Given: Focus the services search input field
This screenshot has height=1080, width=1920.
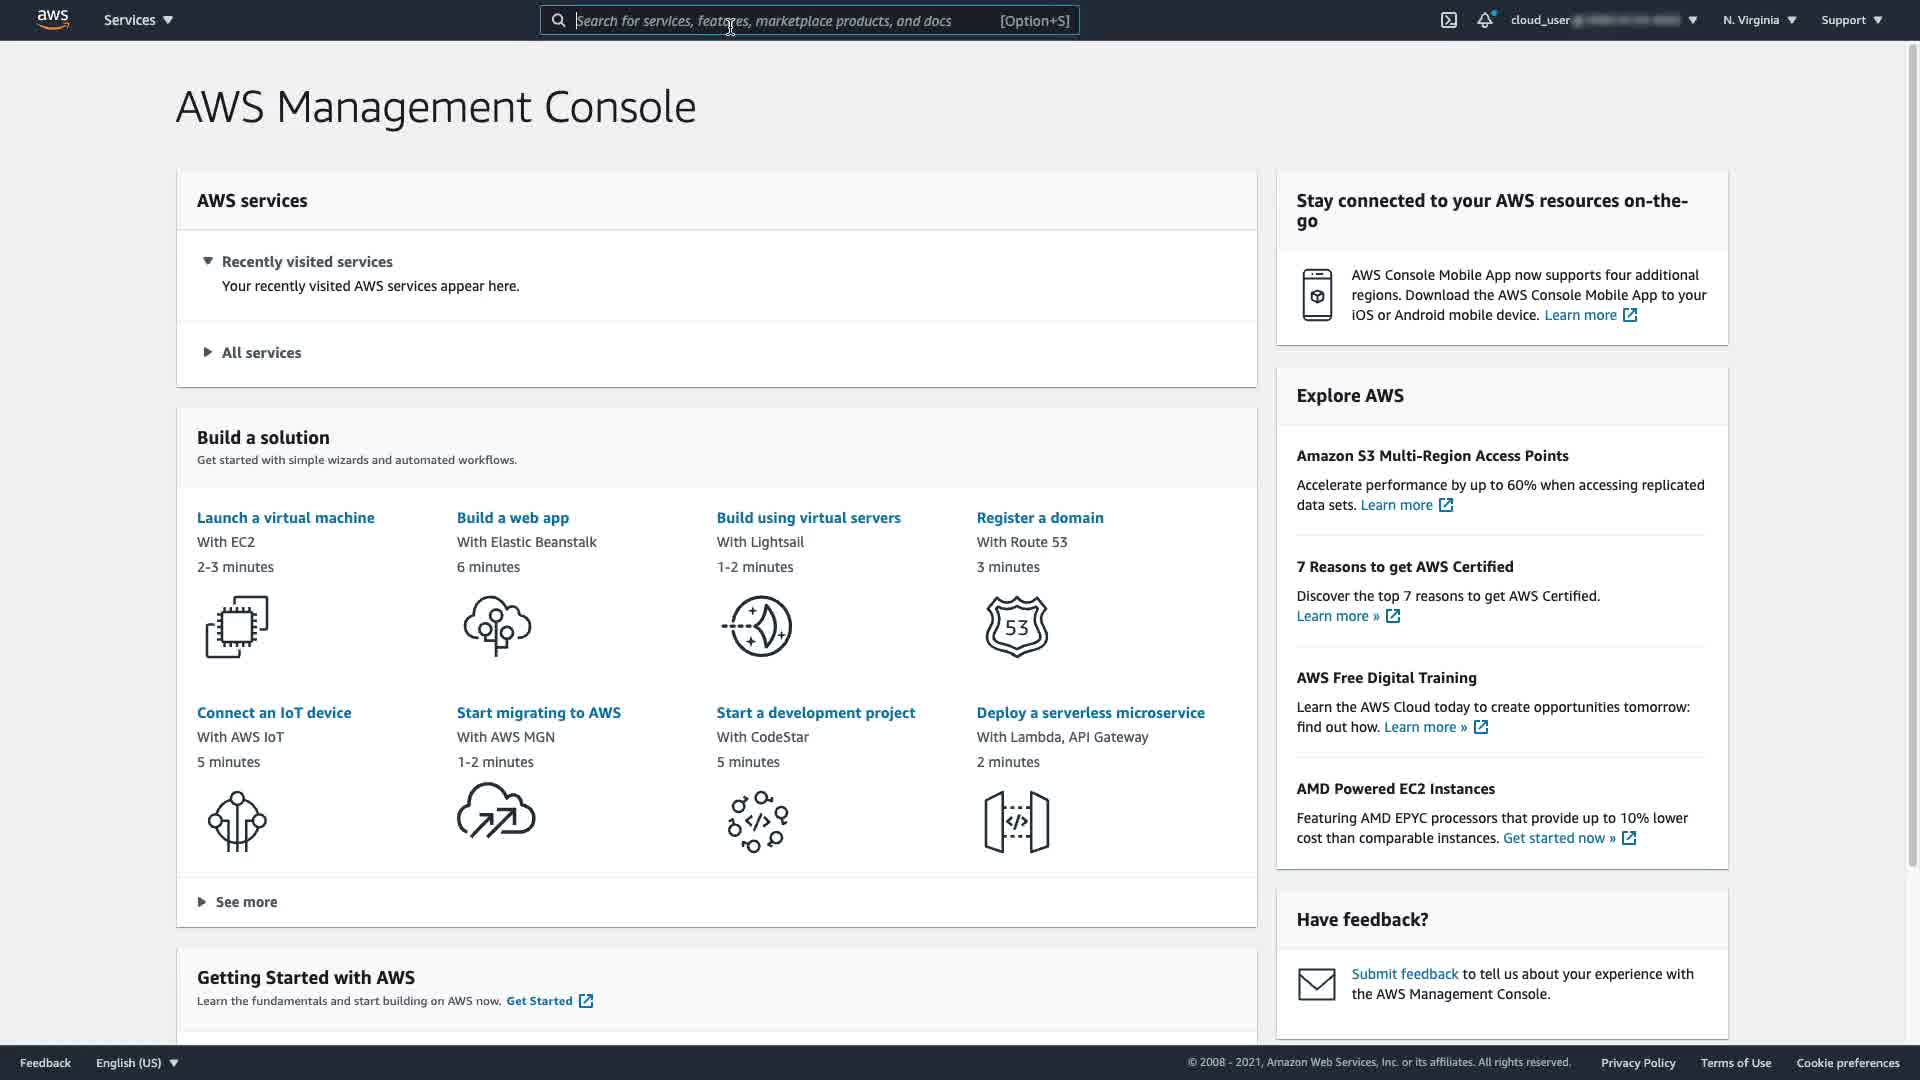Looking at the screenshot, I should (780, 20).
